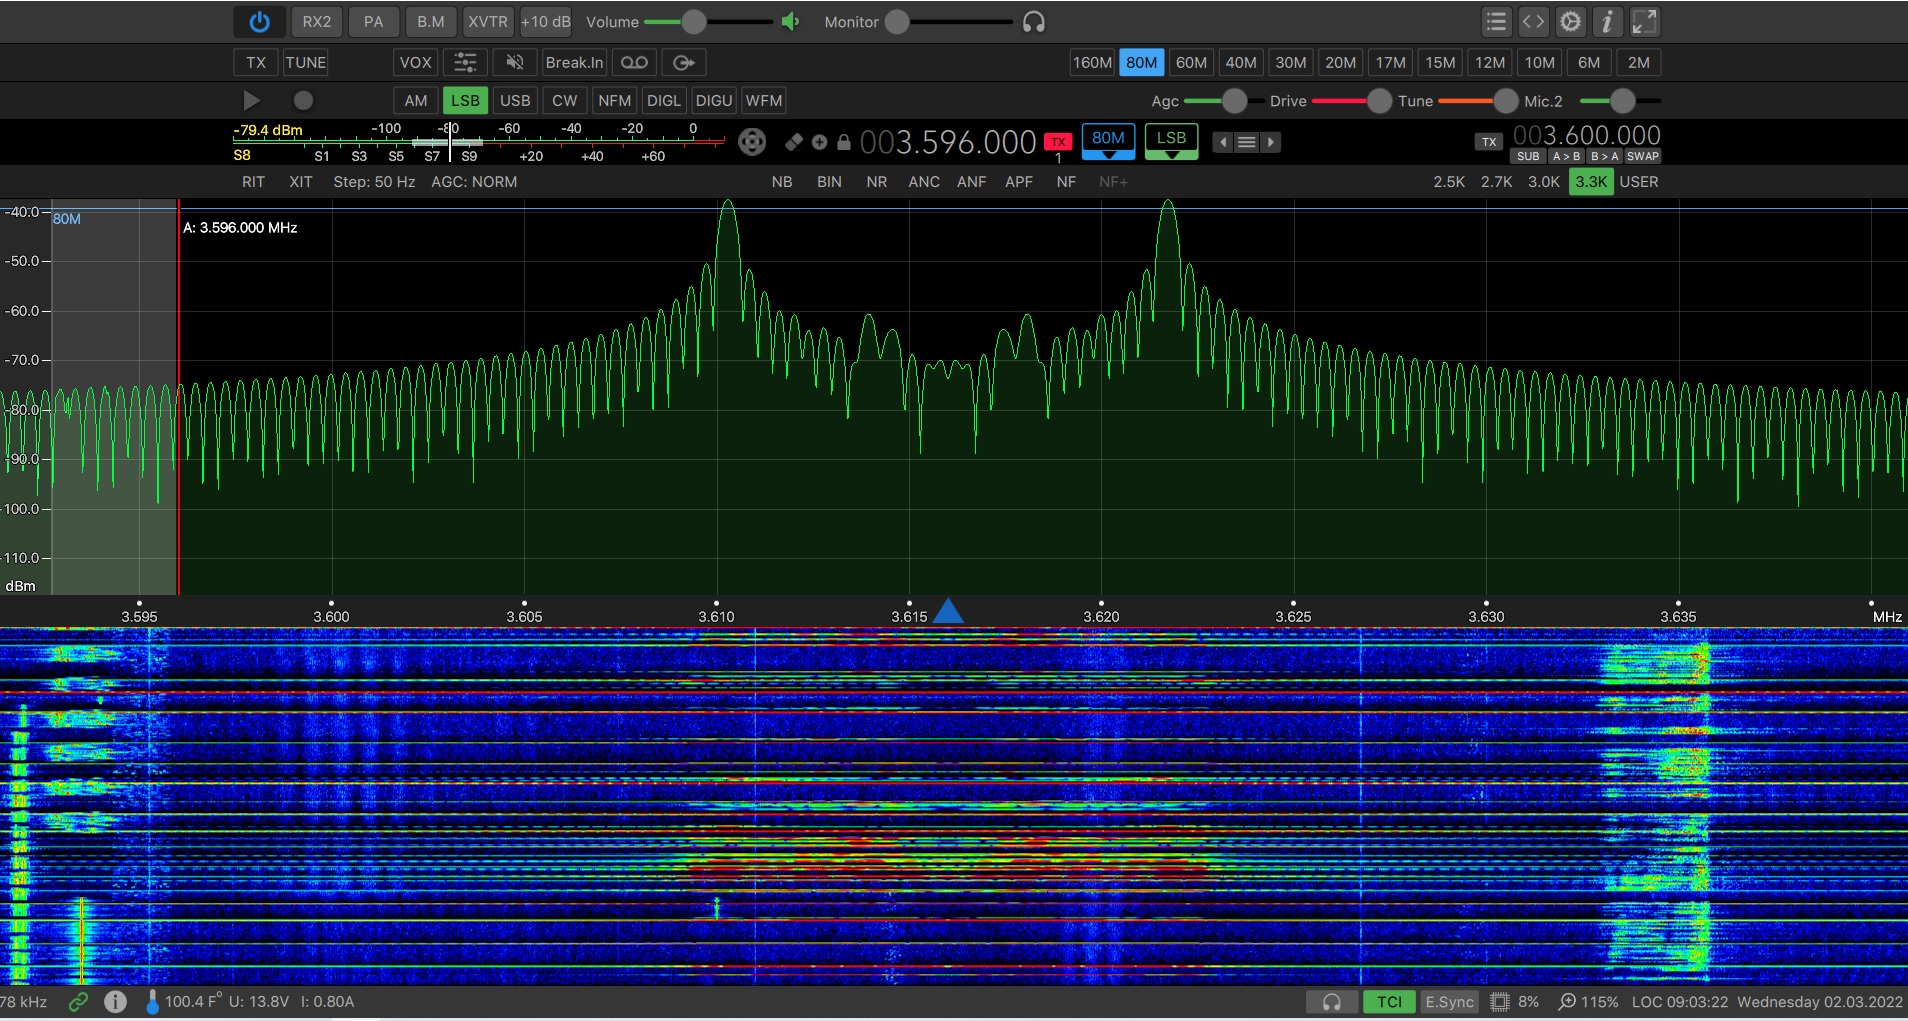Select the 2.7K filter bandwidth
Image resolution: width=1908 pixels, height=1021 pixels.
(x=1496, y=182)
